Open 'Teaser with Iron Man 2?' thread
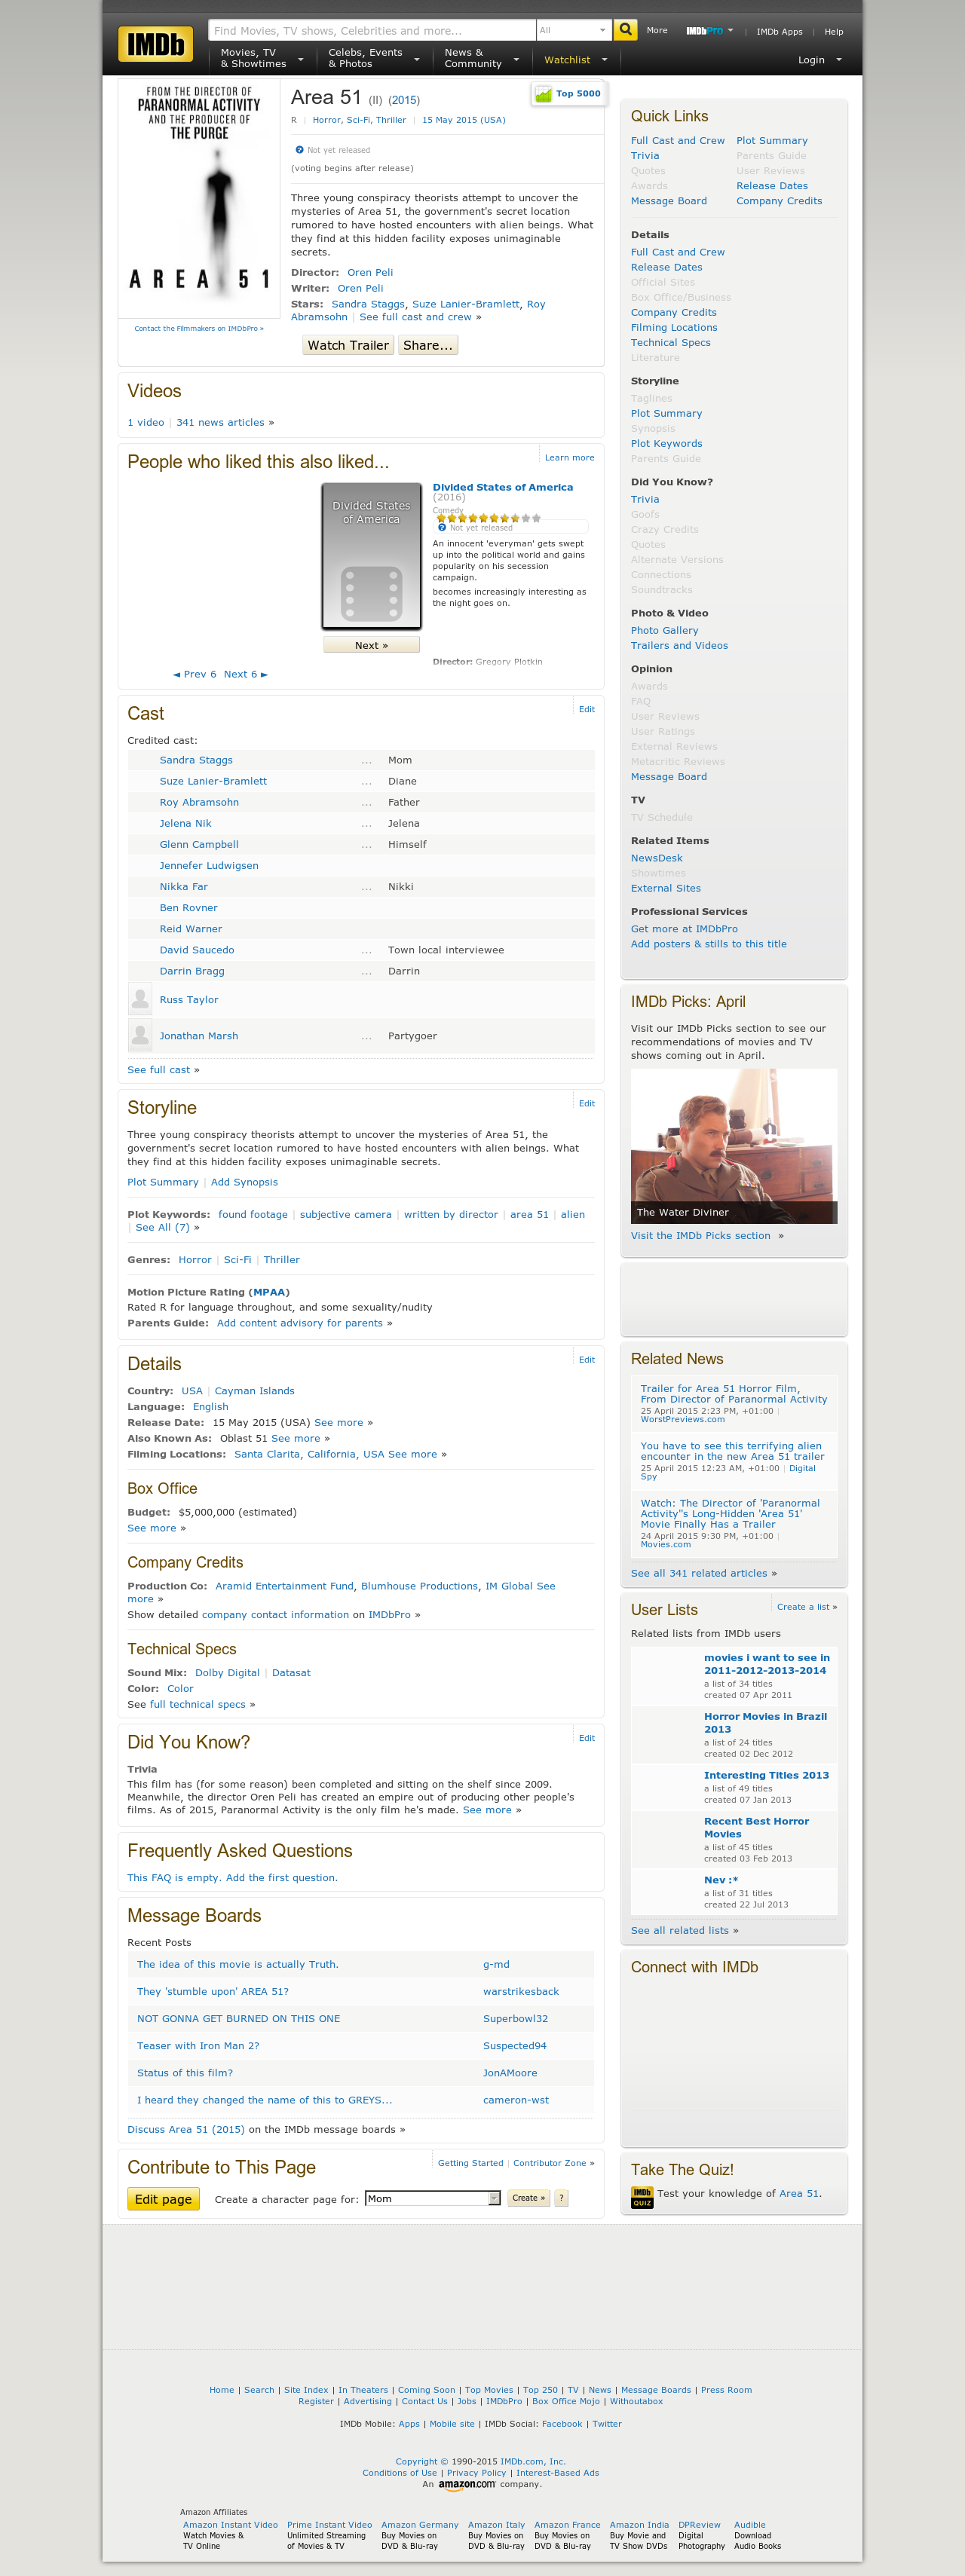Image resolution: width=965 pixels, height=2576 pixels. coord(198,2046)
